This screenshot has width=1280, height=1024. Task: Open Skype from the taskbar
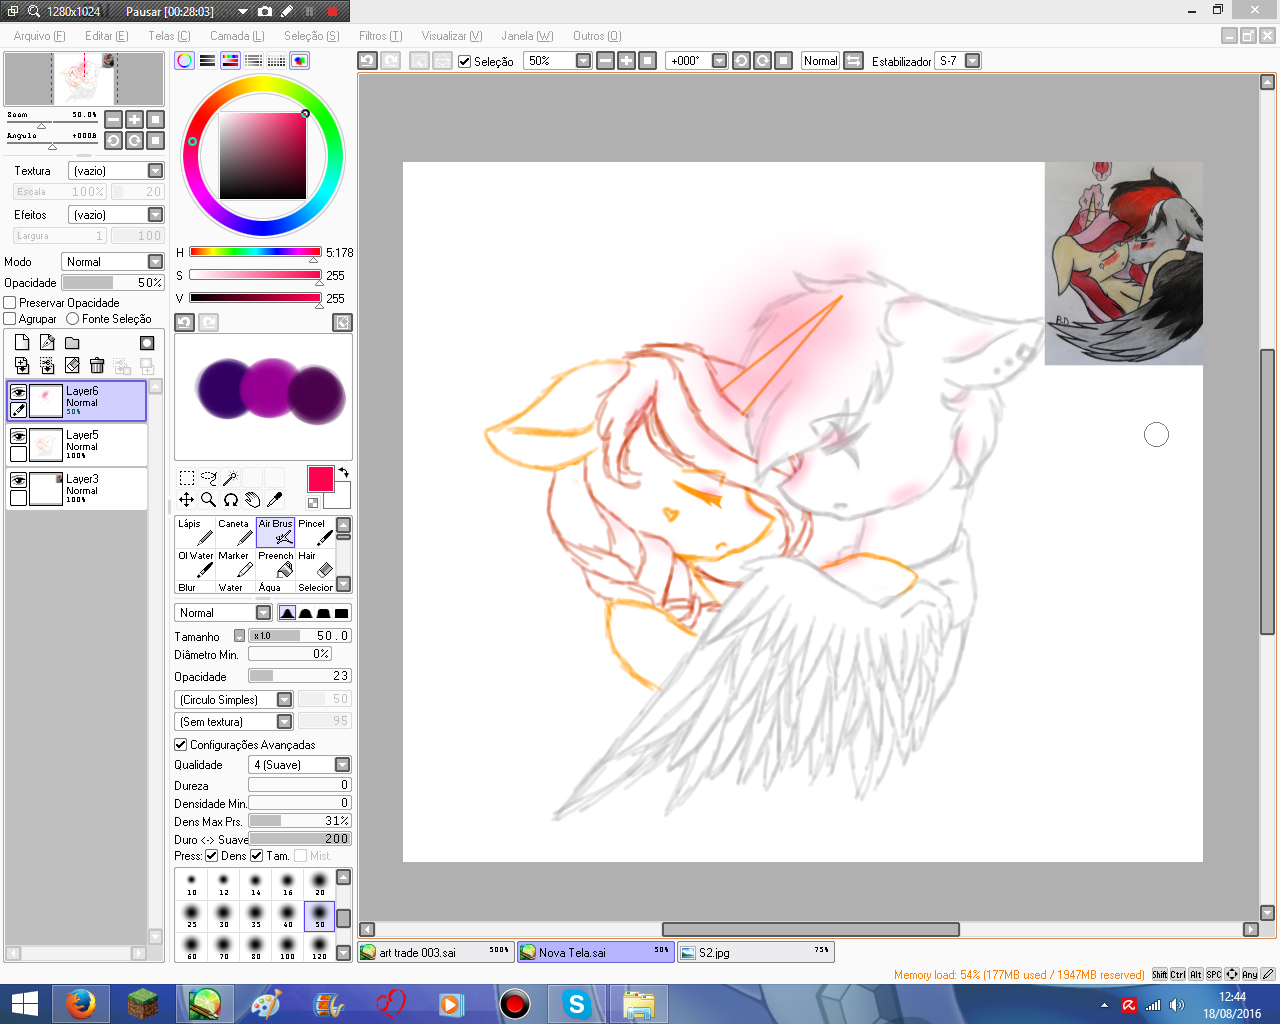[576, 1004]
